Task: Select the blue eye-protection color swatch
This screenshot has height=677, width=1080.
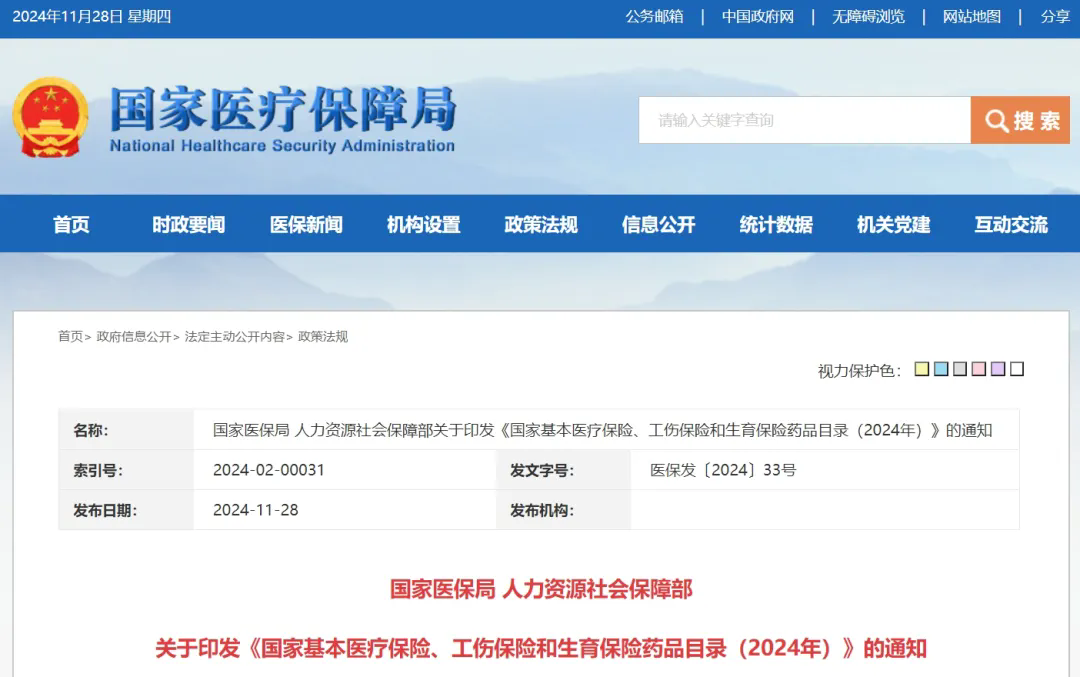Action: [x=941, y=369]
